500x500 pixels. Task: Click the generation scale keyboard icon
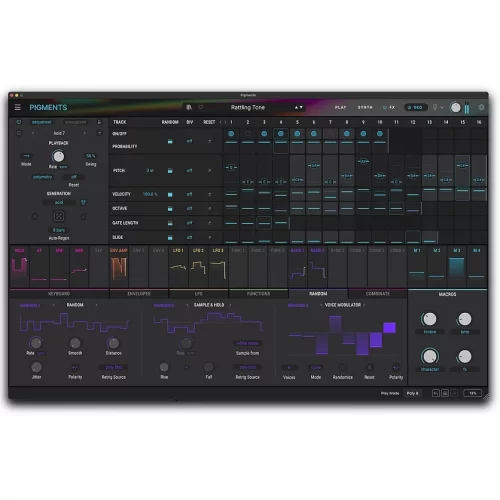tap(83, 202)
